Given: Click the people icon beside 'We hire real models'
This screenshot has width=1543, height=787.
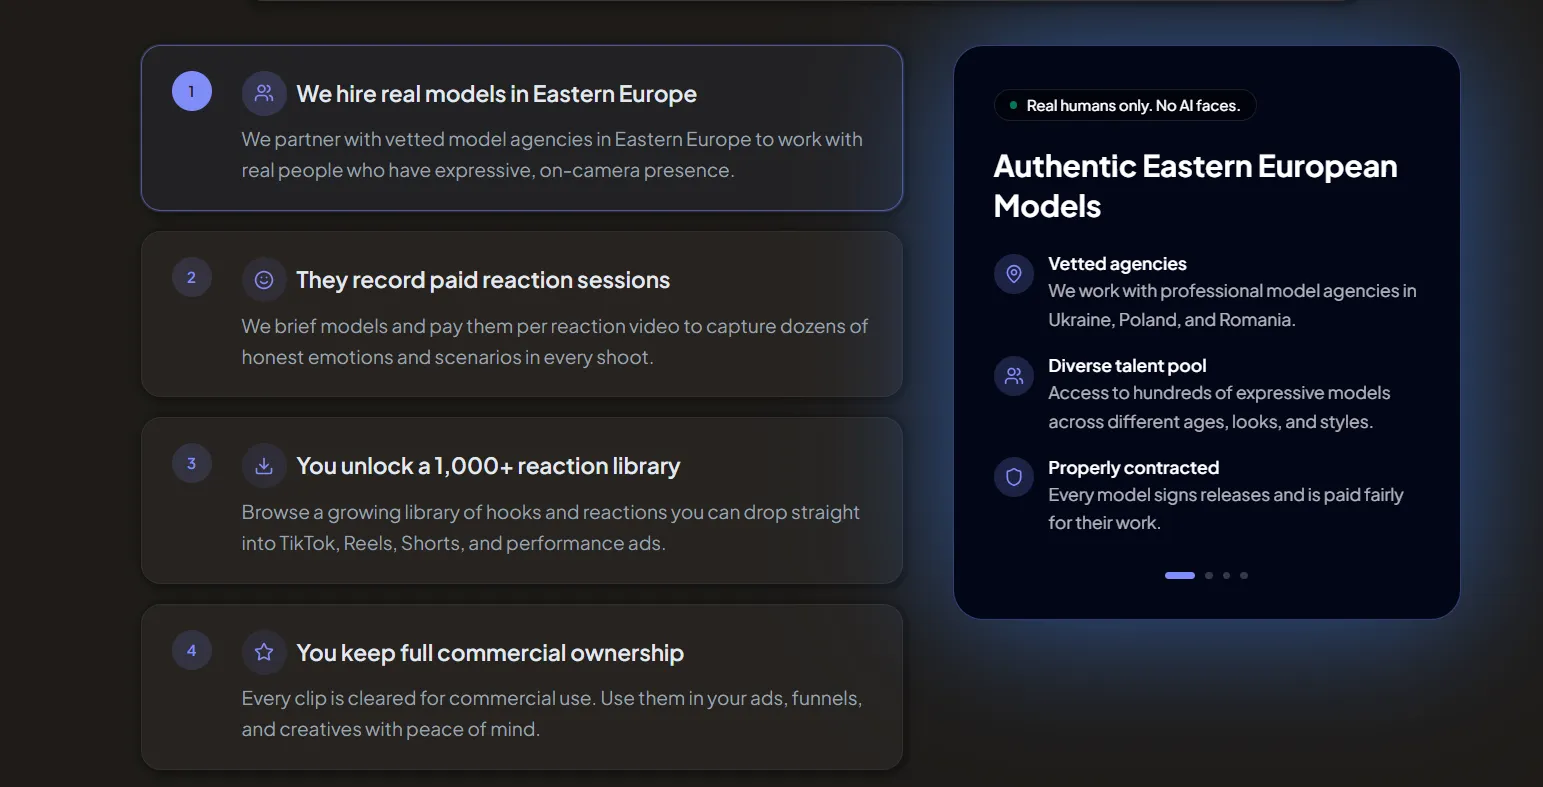Looking at the screenshot, I should (264, 93).
